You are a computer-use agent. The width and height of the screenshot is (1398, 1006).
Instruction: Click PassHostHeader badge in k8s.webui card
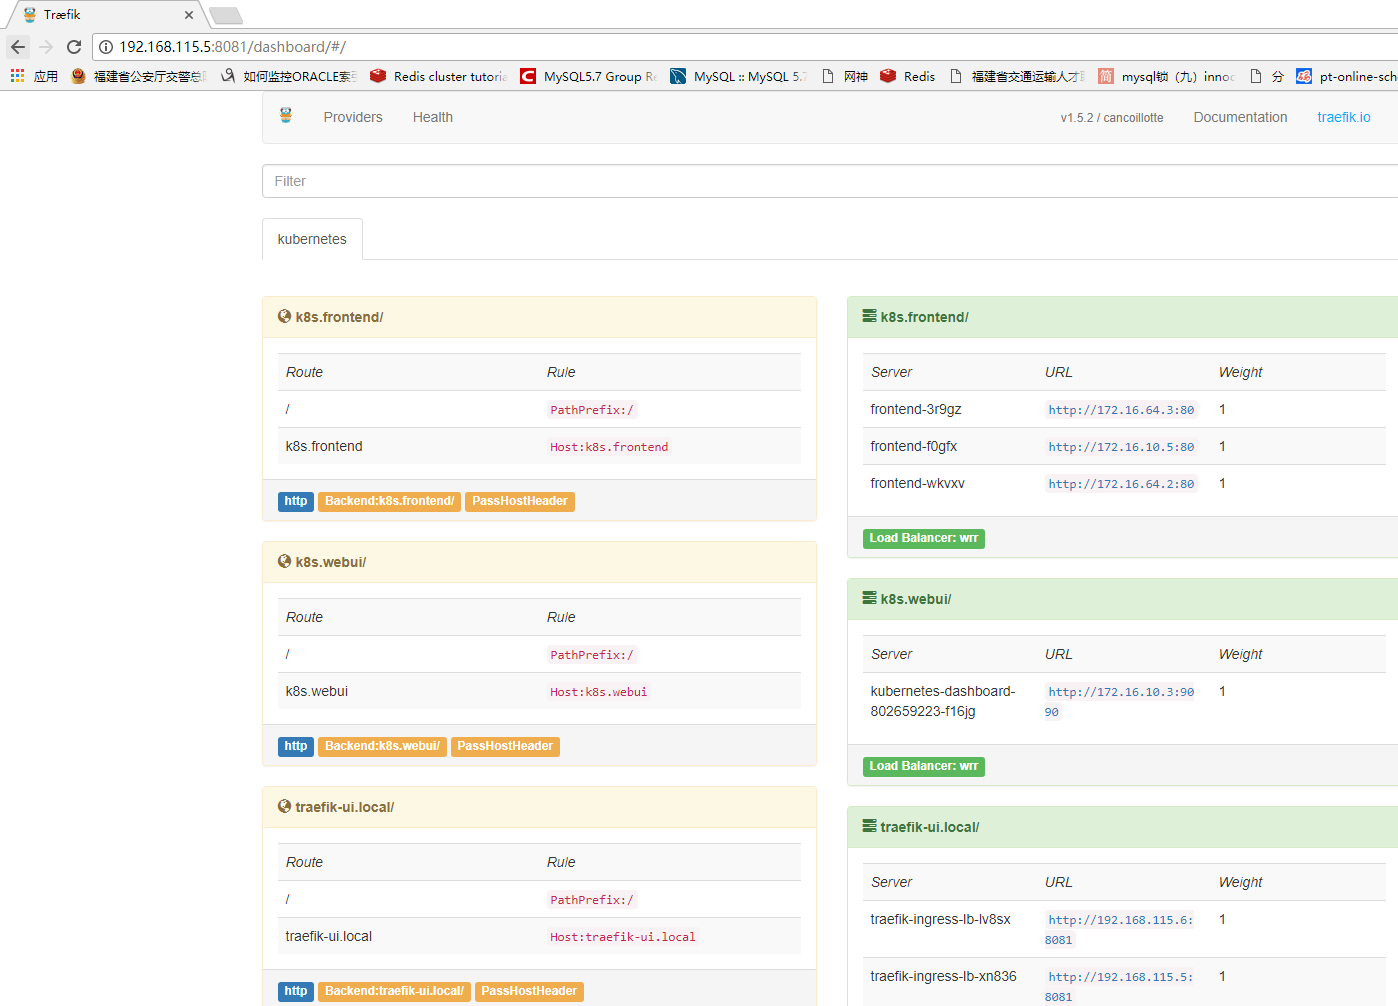click(x=505, y=746)
